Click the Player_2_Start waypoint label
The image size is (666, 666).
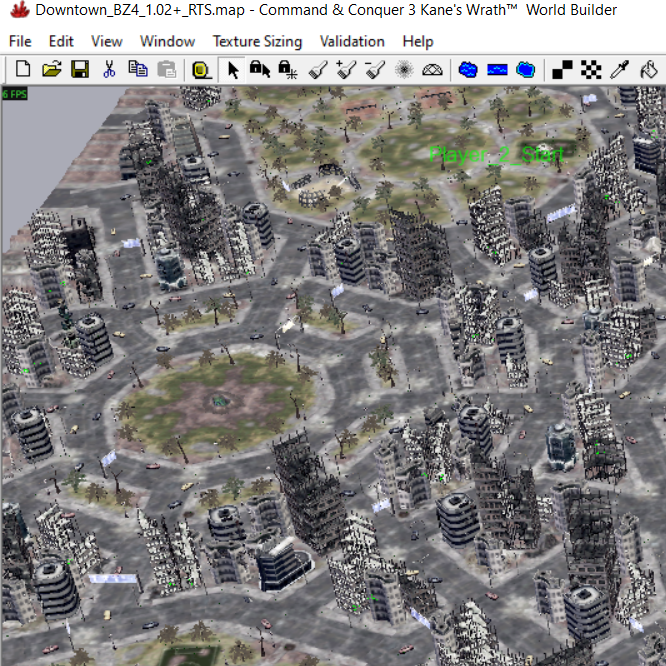coord(497,155)
